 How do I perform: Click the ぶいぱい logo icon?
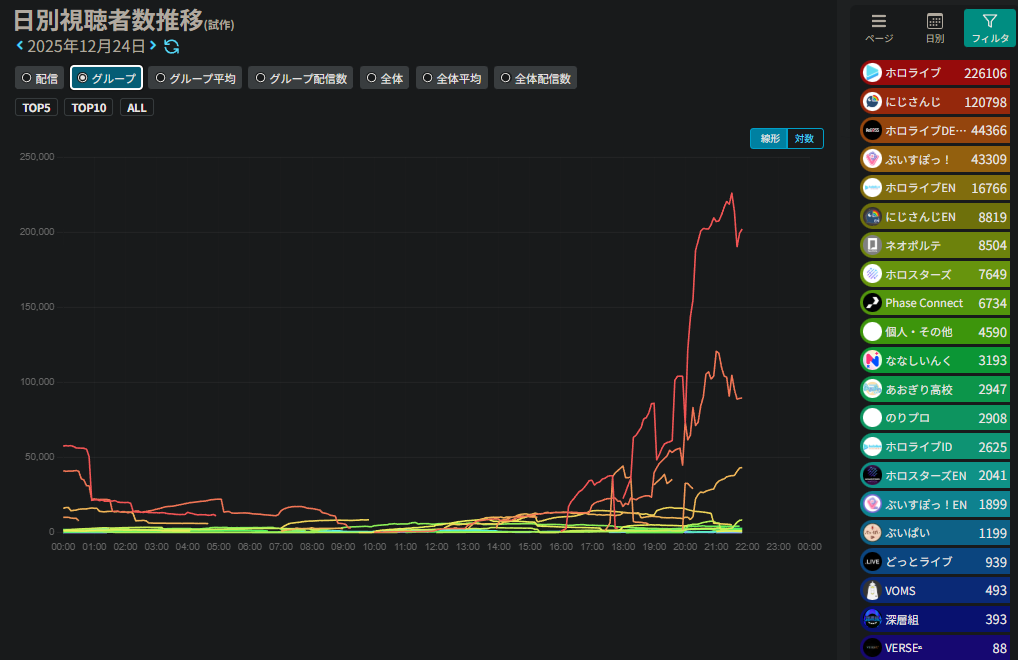[872, 533]
